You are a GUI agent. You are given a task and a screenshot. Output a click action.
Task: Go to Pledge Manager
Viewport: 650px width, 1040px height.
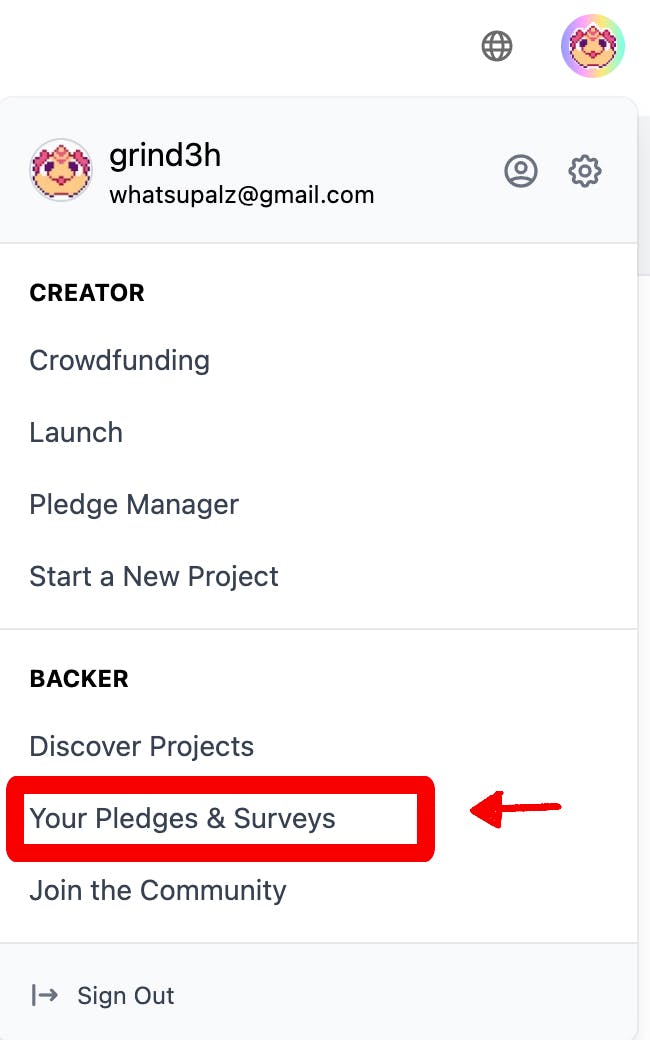pos(134,504)
